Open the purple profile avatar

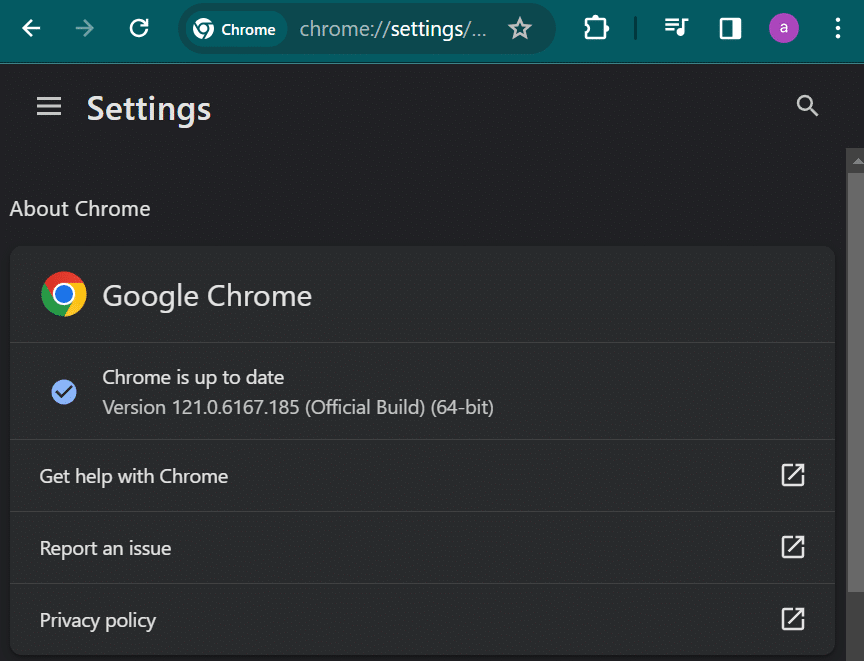pos(784,28)
